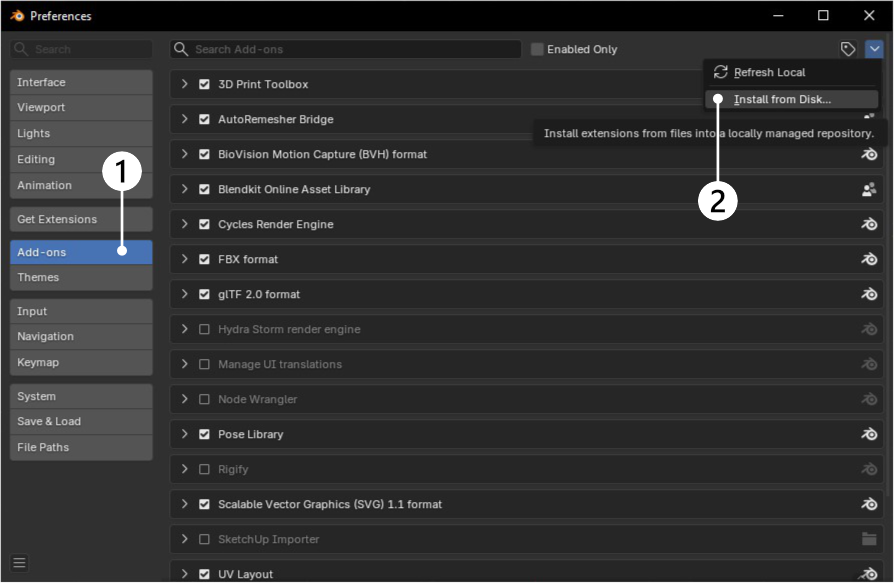Viewport: 894px width, 583px height.
Task: Uncheck AutoRemesher Bridge add-on
Action: [x=204, y=119]
